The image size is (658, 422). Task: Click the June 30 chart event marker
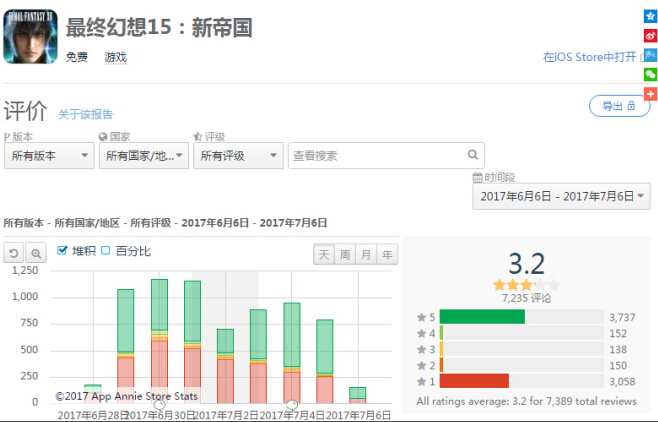[159, 405]
